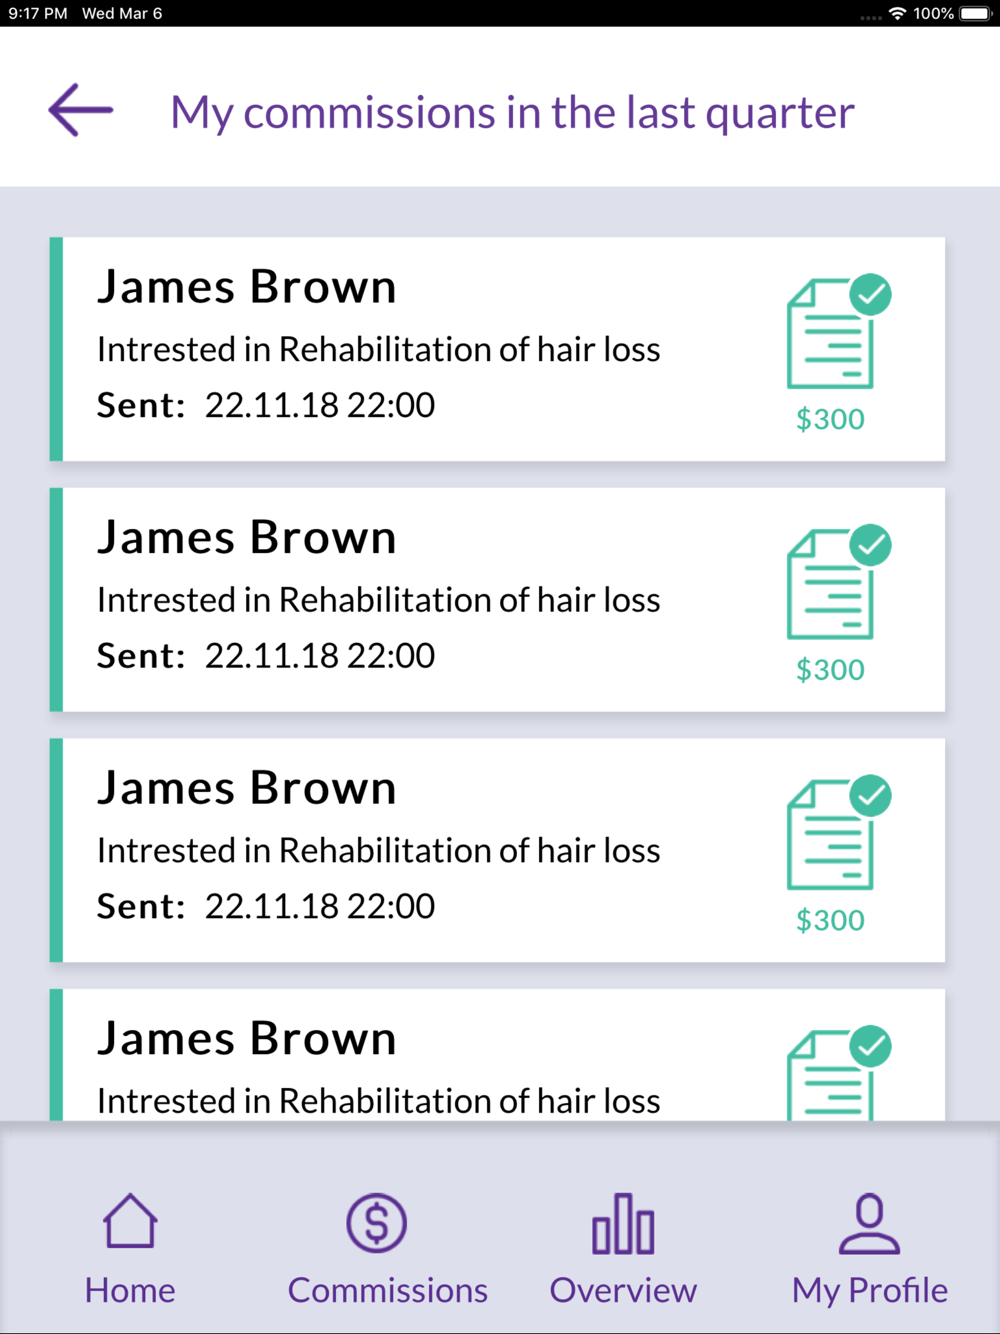Tap the third card's document icon
Image resolution: width=1000 pixels, height=1334 pixels.
830,835
